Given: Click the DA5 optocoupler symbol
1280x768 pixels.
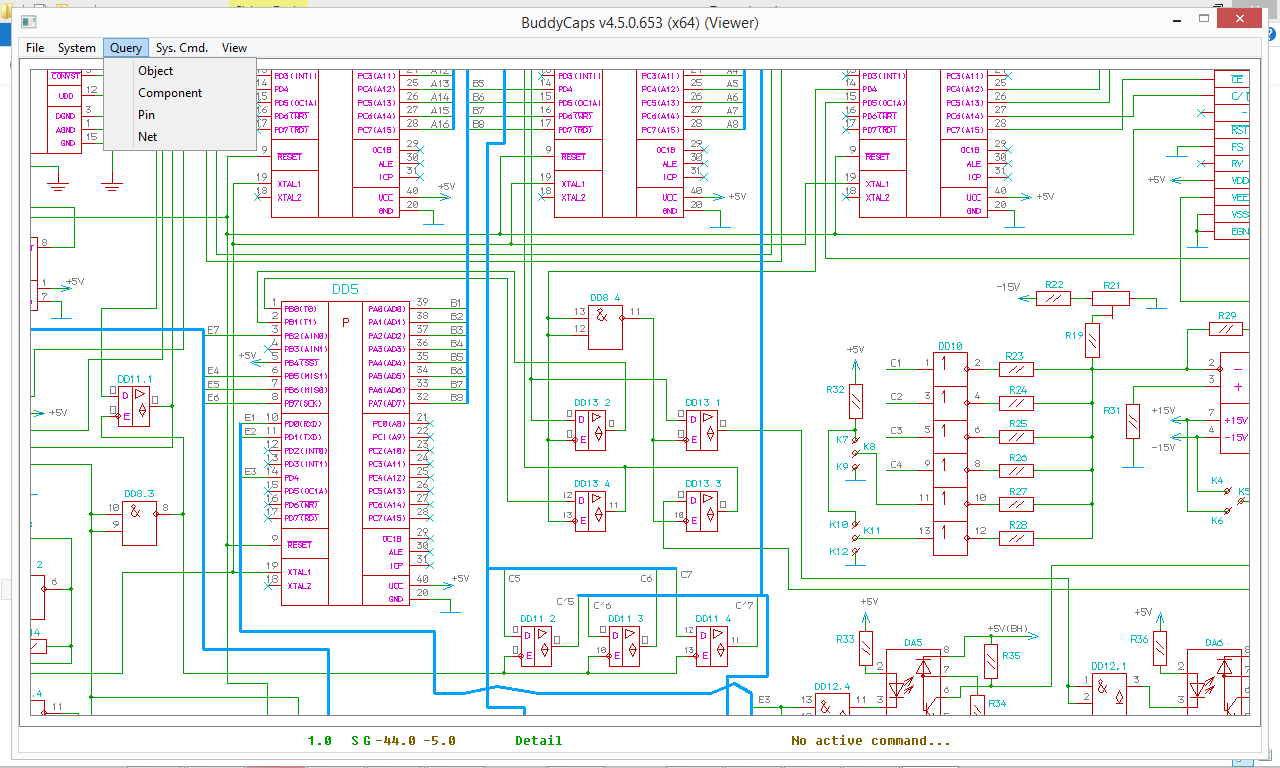Looking at the screenshot, I should pyautogui.click(x=914, y=680).
